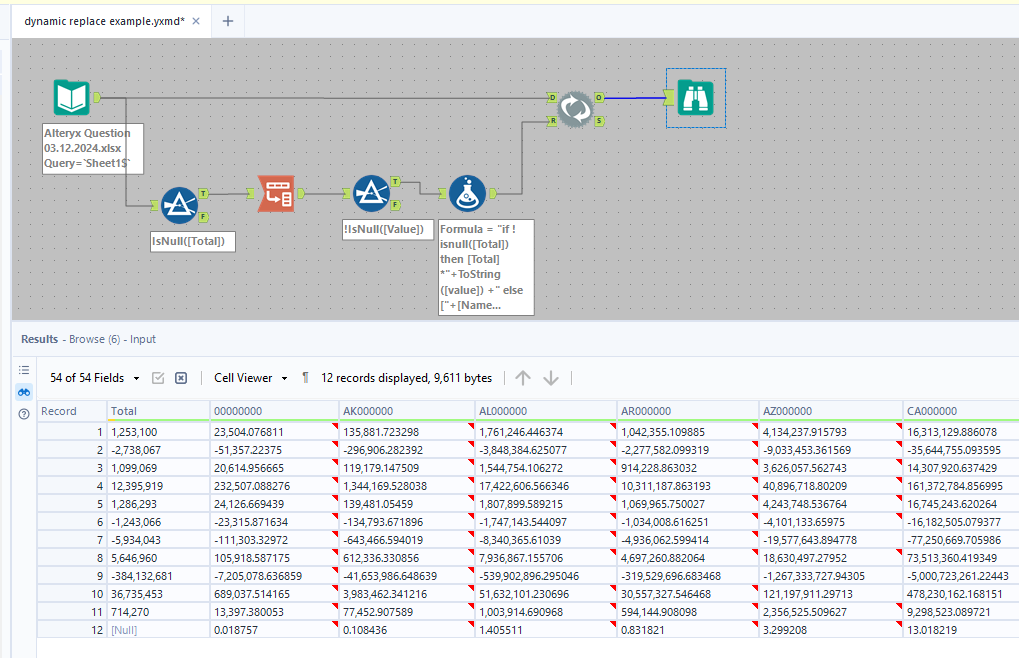The height and width of the screenshot is (658, 1019).
Task: Select the Browse tool binoculars icon
Action: pyautogui.click(x=696, y=98)
